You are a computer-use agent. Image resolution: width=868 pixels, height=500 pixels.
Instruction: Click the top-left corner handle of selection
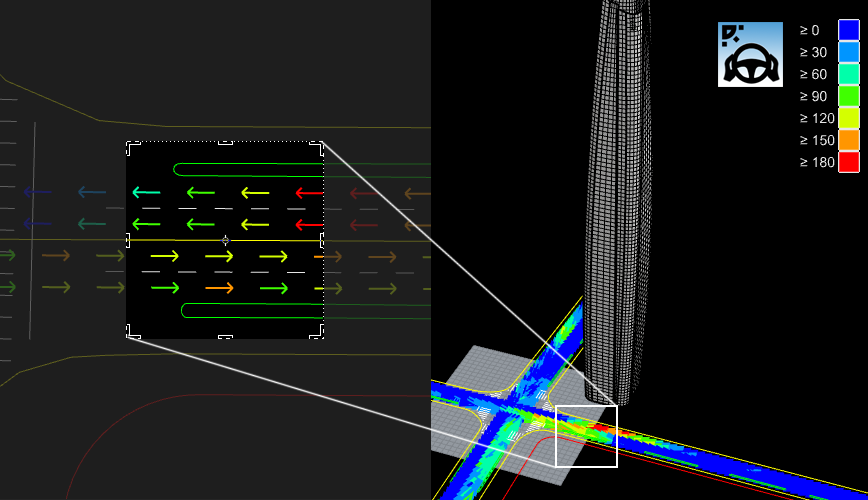coord(132,147)
